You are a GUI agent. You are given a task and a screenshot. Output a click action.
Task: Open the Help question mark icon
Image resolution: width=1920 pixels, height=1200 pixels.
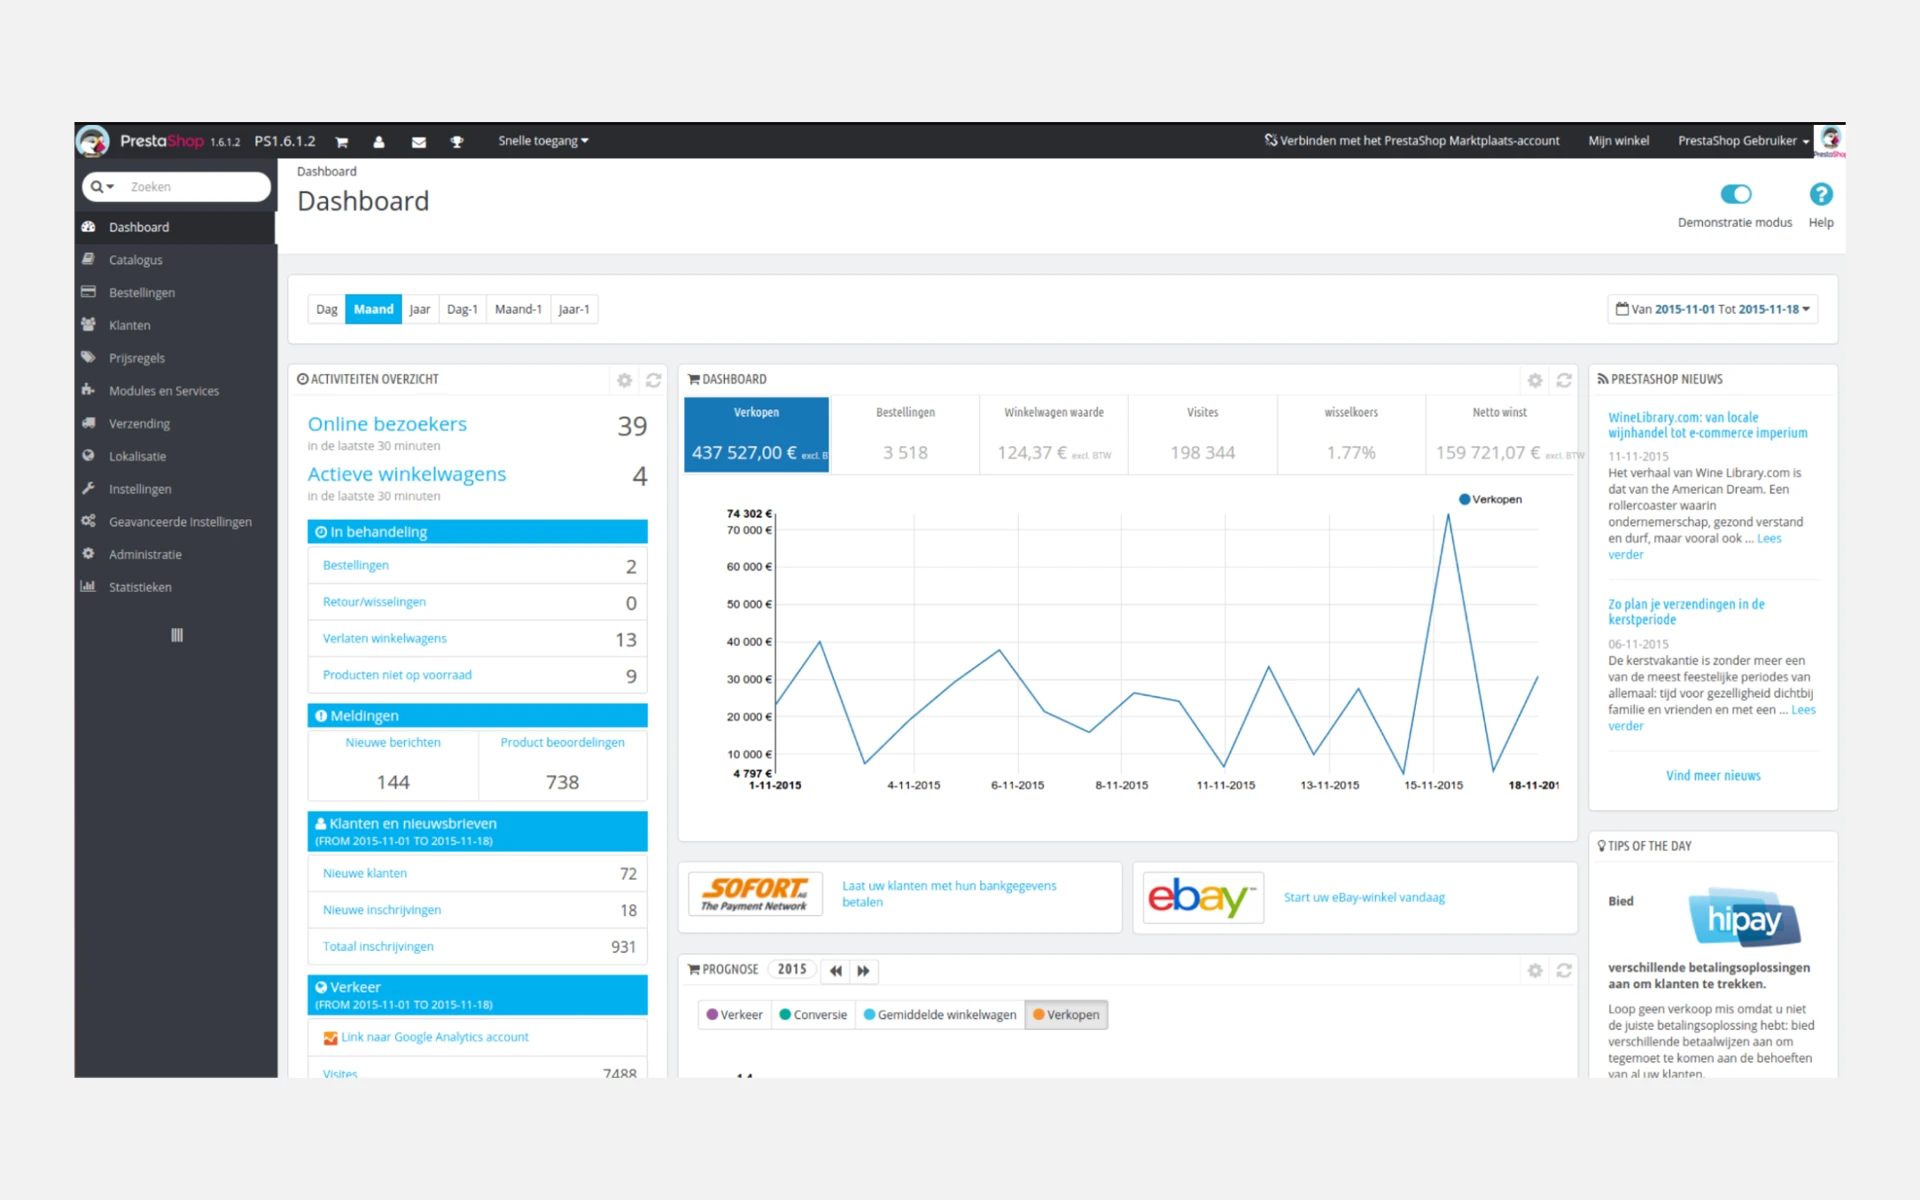pyautogui.click(x=1820, y=194)
